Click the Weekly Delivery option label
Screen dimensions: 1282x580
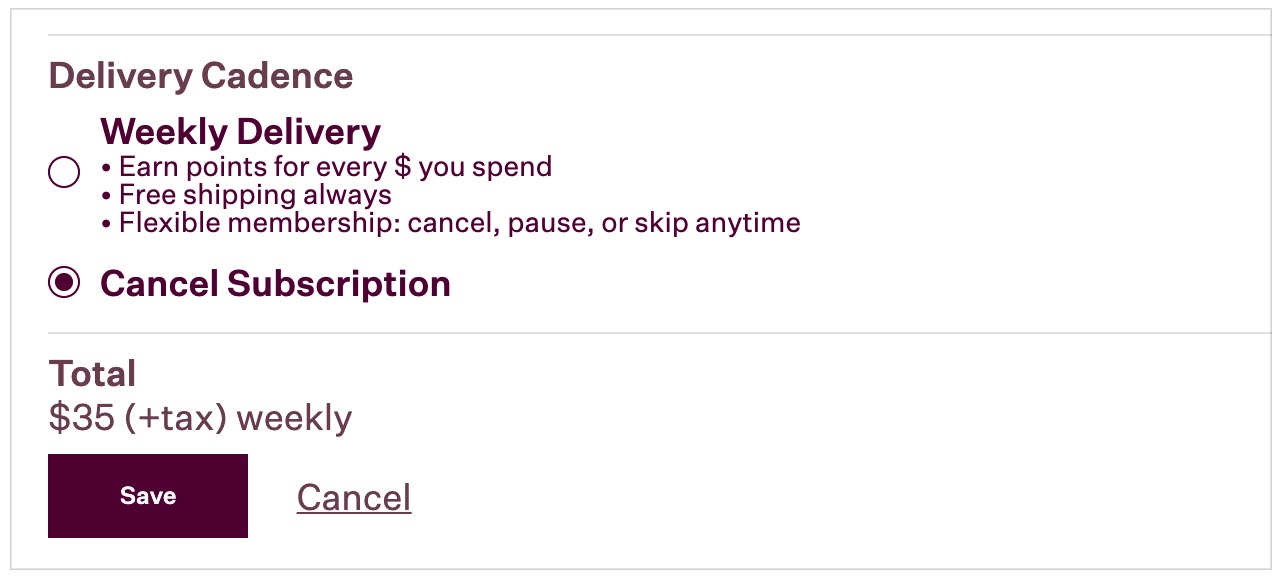pos(240,132)
